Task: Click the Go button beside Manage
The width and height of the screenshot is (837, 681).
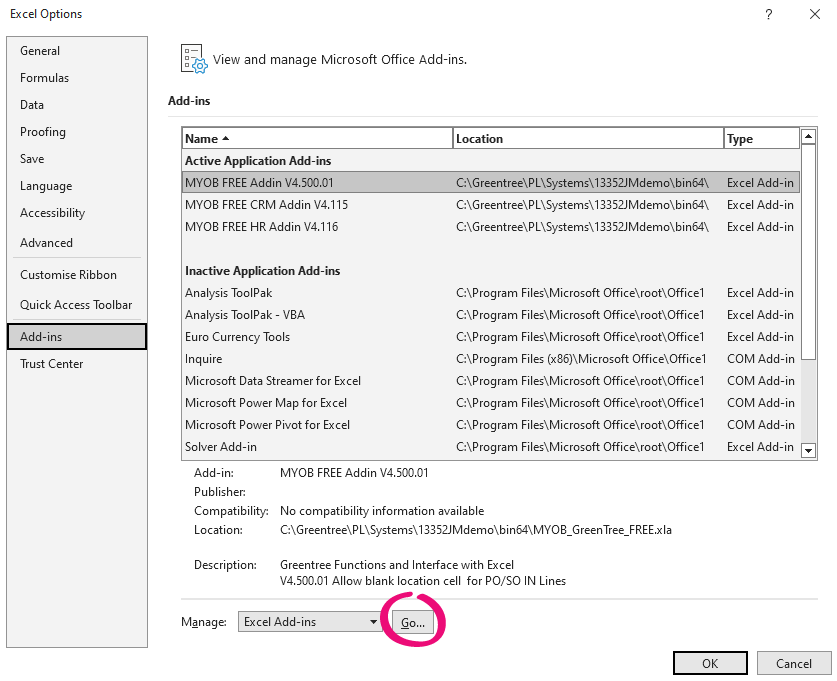Action: tap(413, 621)
